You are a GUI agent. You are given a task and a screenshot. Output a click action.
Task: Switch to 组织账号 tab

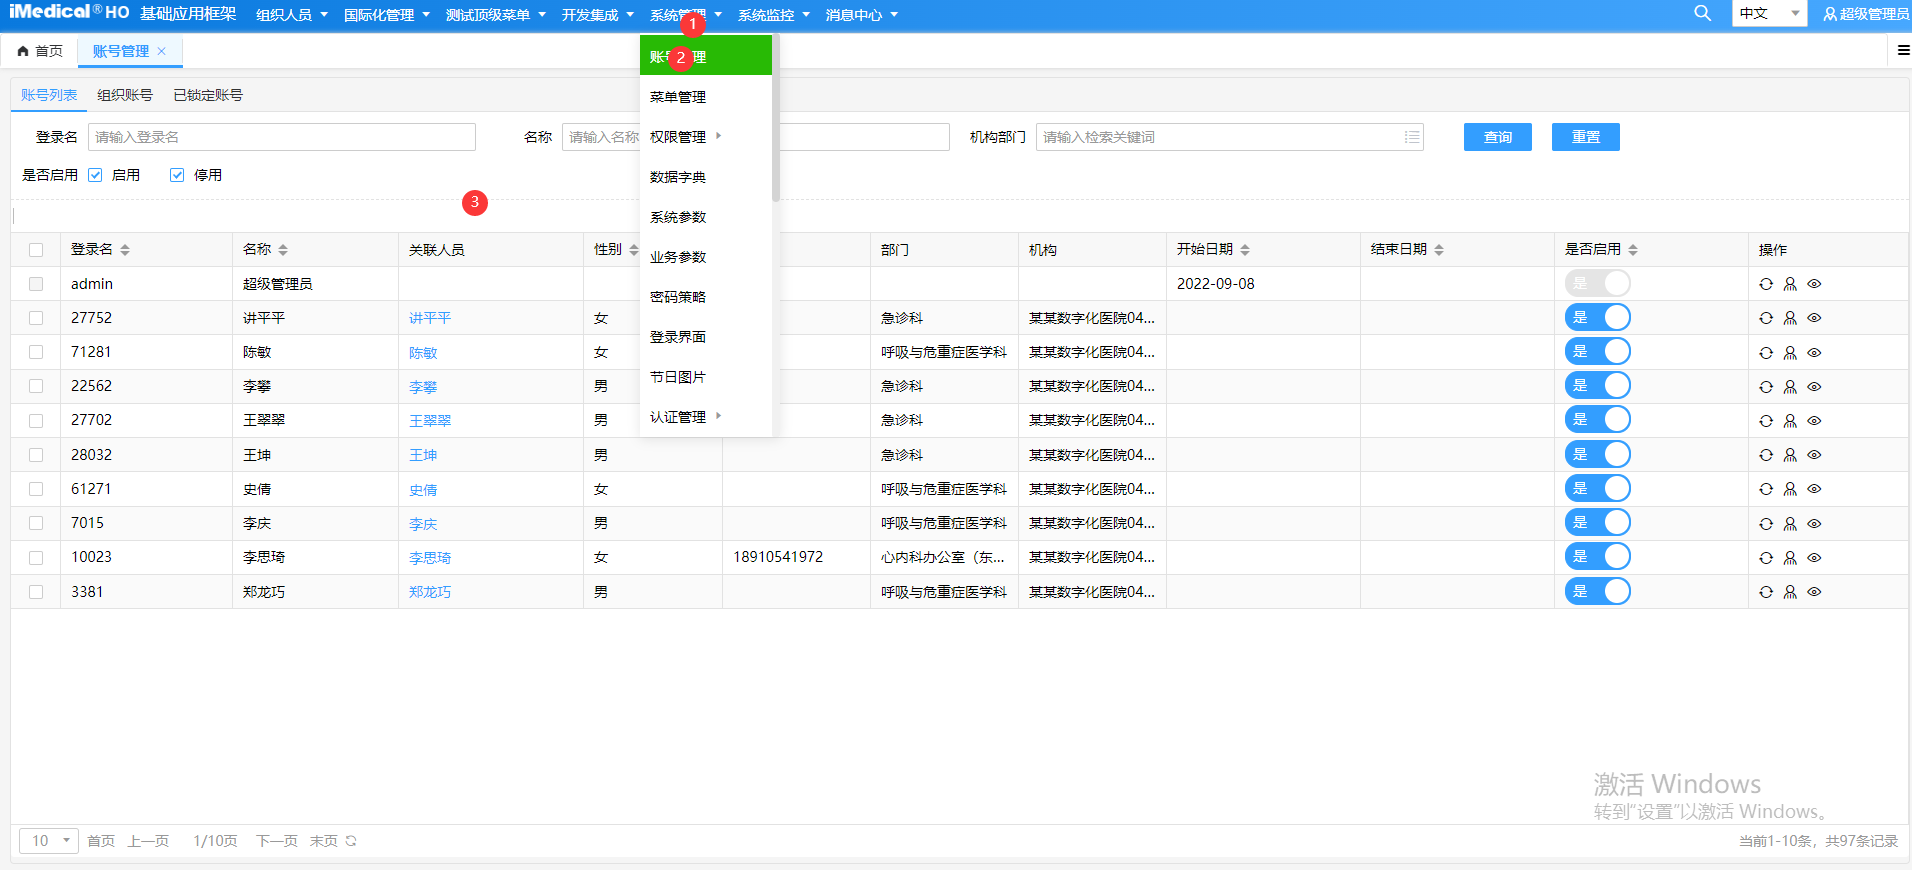pyautogui.click(x=125, y=95)
